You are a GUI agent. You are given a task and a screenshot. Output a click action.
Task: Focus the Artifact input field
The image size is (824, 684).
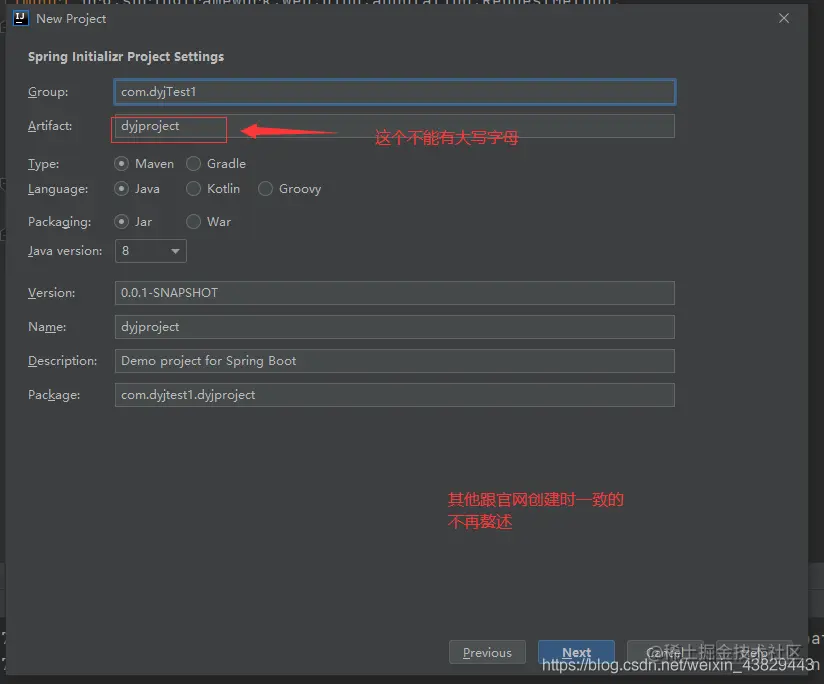pyautogui.click(x=395, y=126)
